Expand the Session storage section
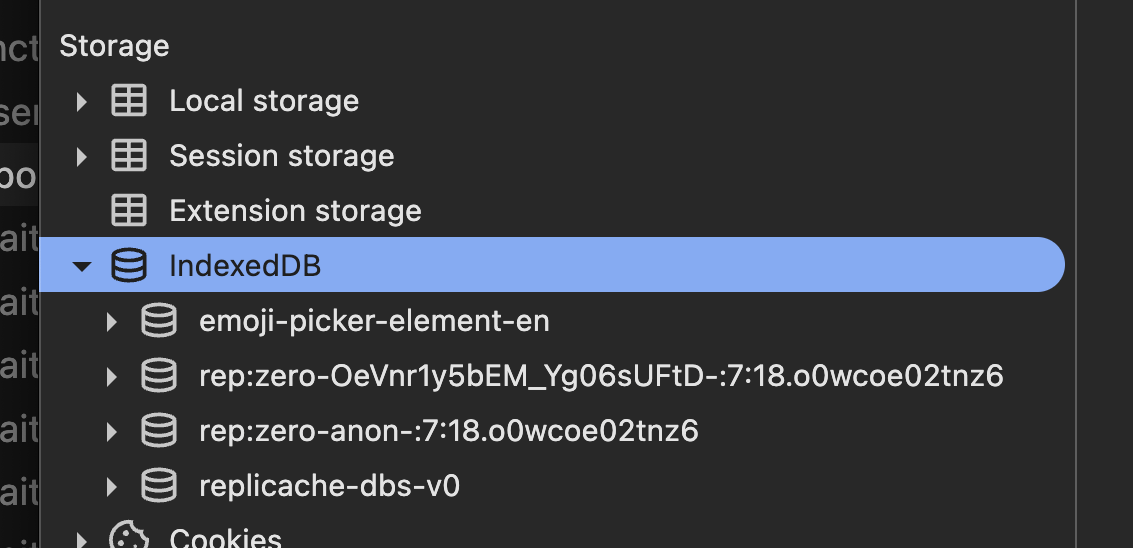This screenshot has width=1133, height=548. (82, 156)
